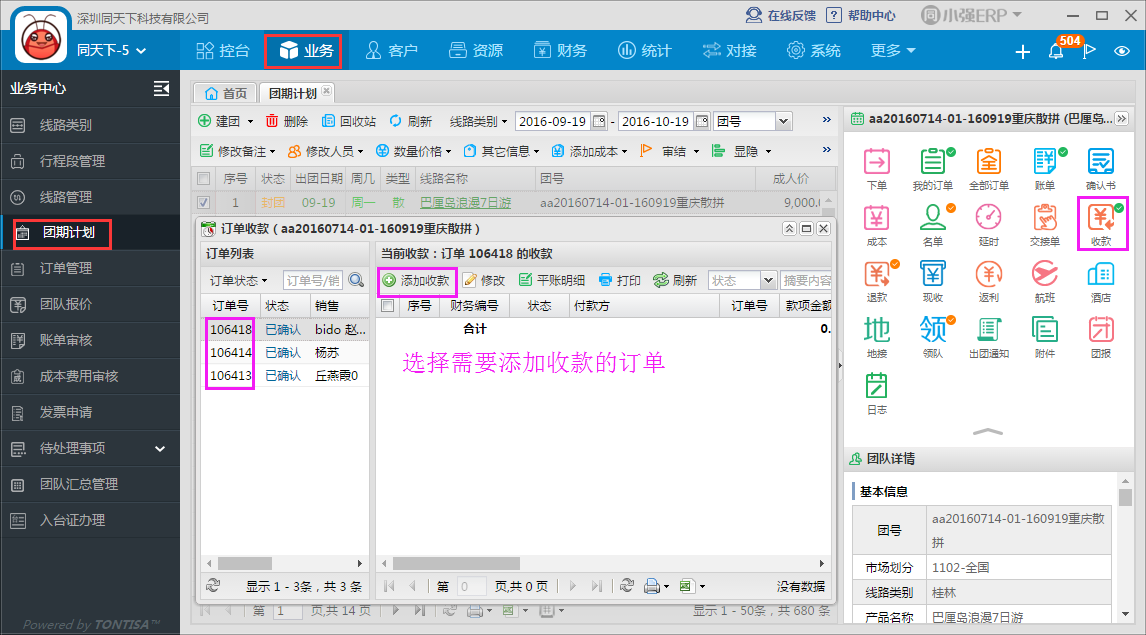Switch to 业务 navigation tab
The width and height of the screenshot is (1146, 635).
pos(306,50)
